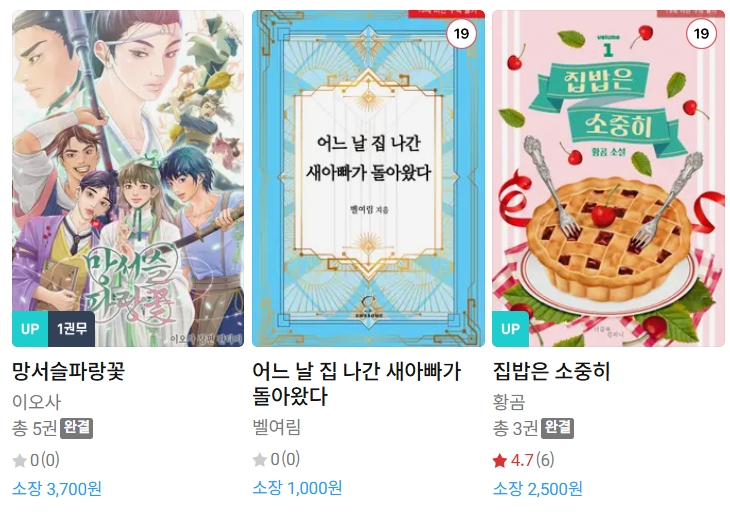Open the 망서슬파랑꽃 book cover
The width and height of the screenshot is (730, 526).
pos(128,178)
